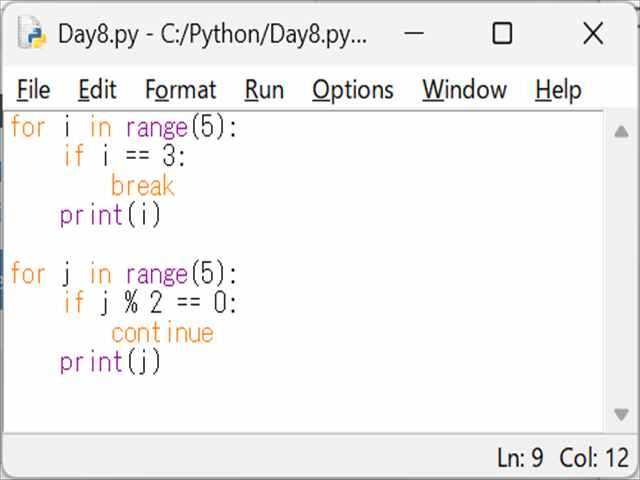Click the 'break' keyword in code
Screen dimensions: 640x480
pyautogui.click(x=143, y=186)
